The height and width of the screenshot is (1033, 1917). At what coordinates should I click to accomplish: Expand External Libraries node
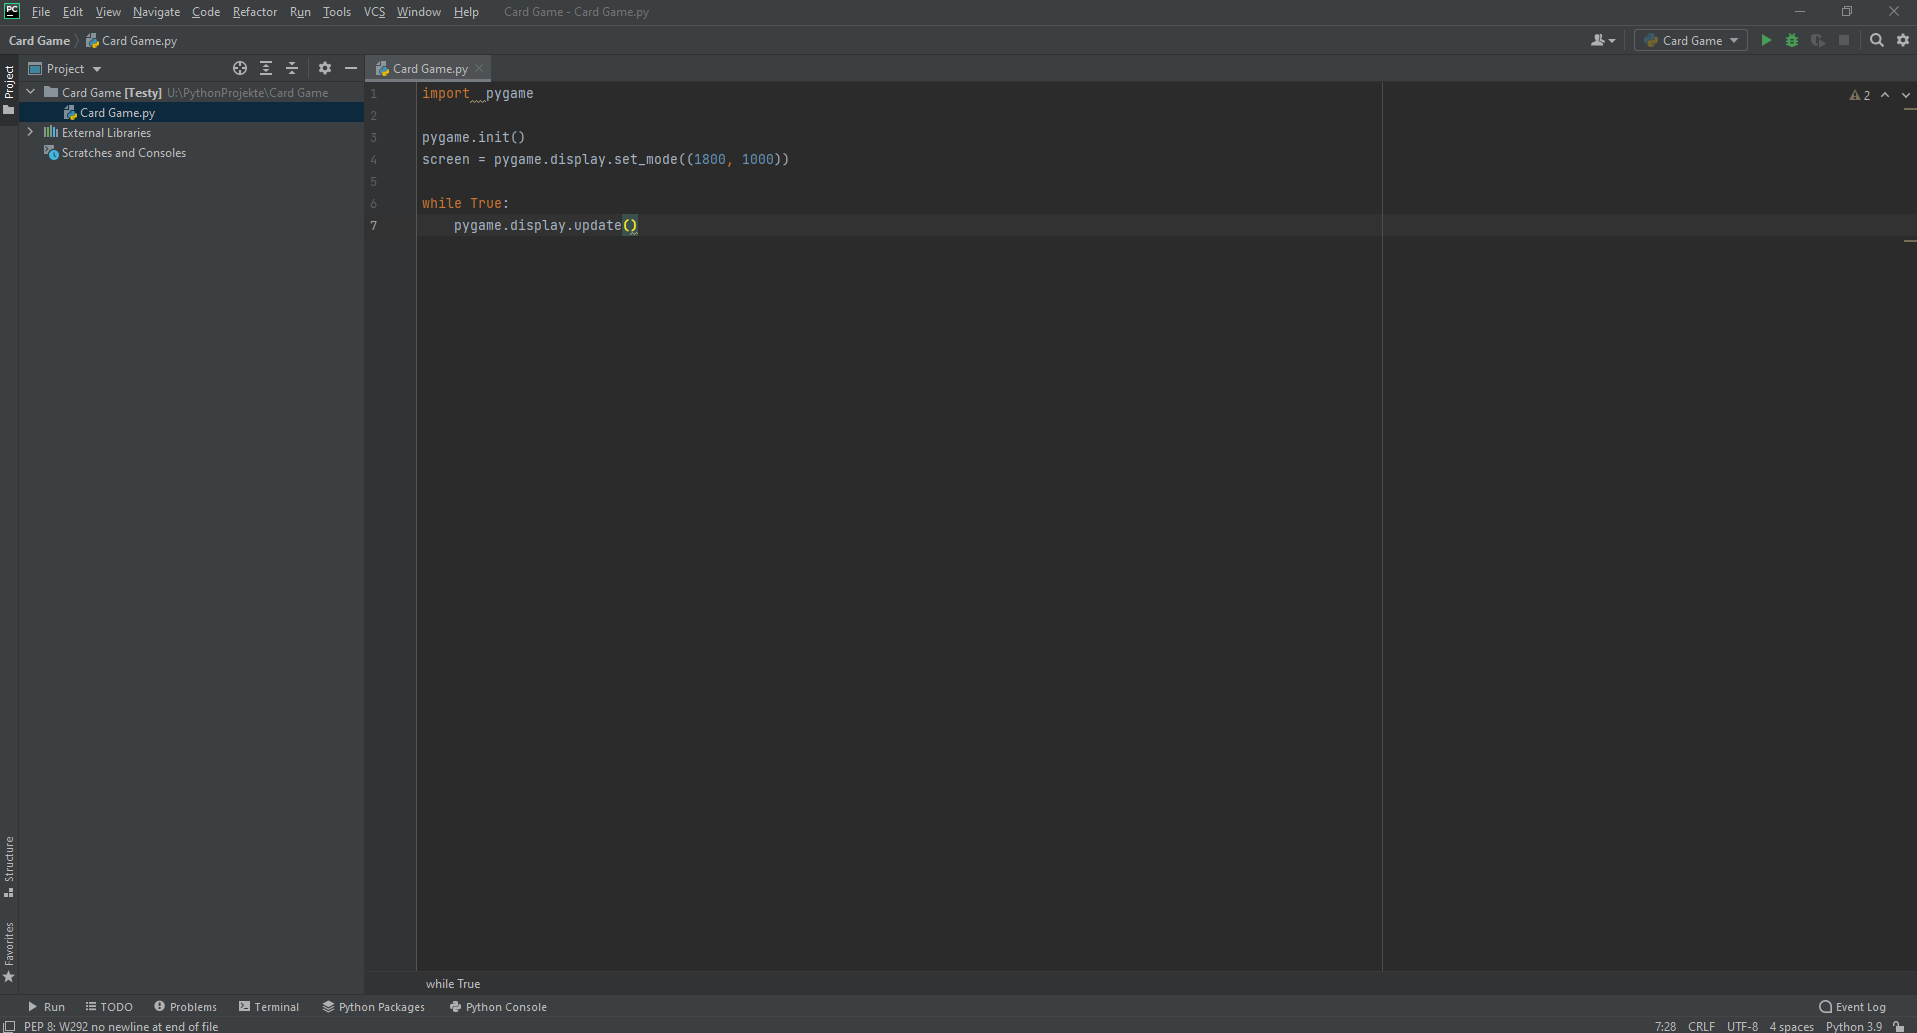pyautogui.click(x=31, y=132)
